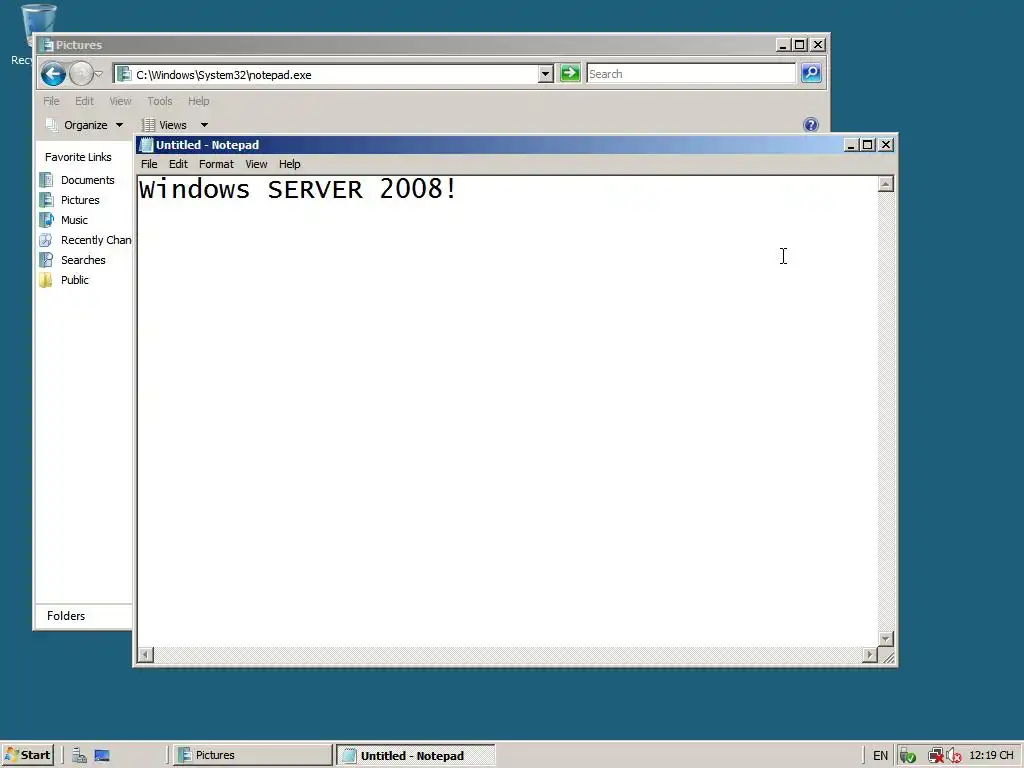Viewport: 1024px width, 768px height.
Task: Open Notepad File menu
Action: click(149, 164)
